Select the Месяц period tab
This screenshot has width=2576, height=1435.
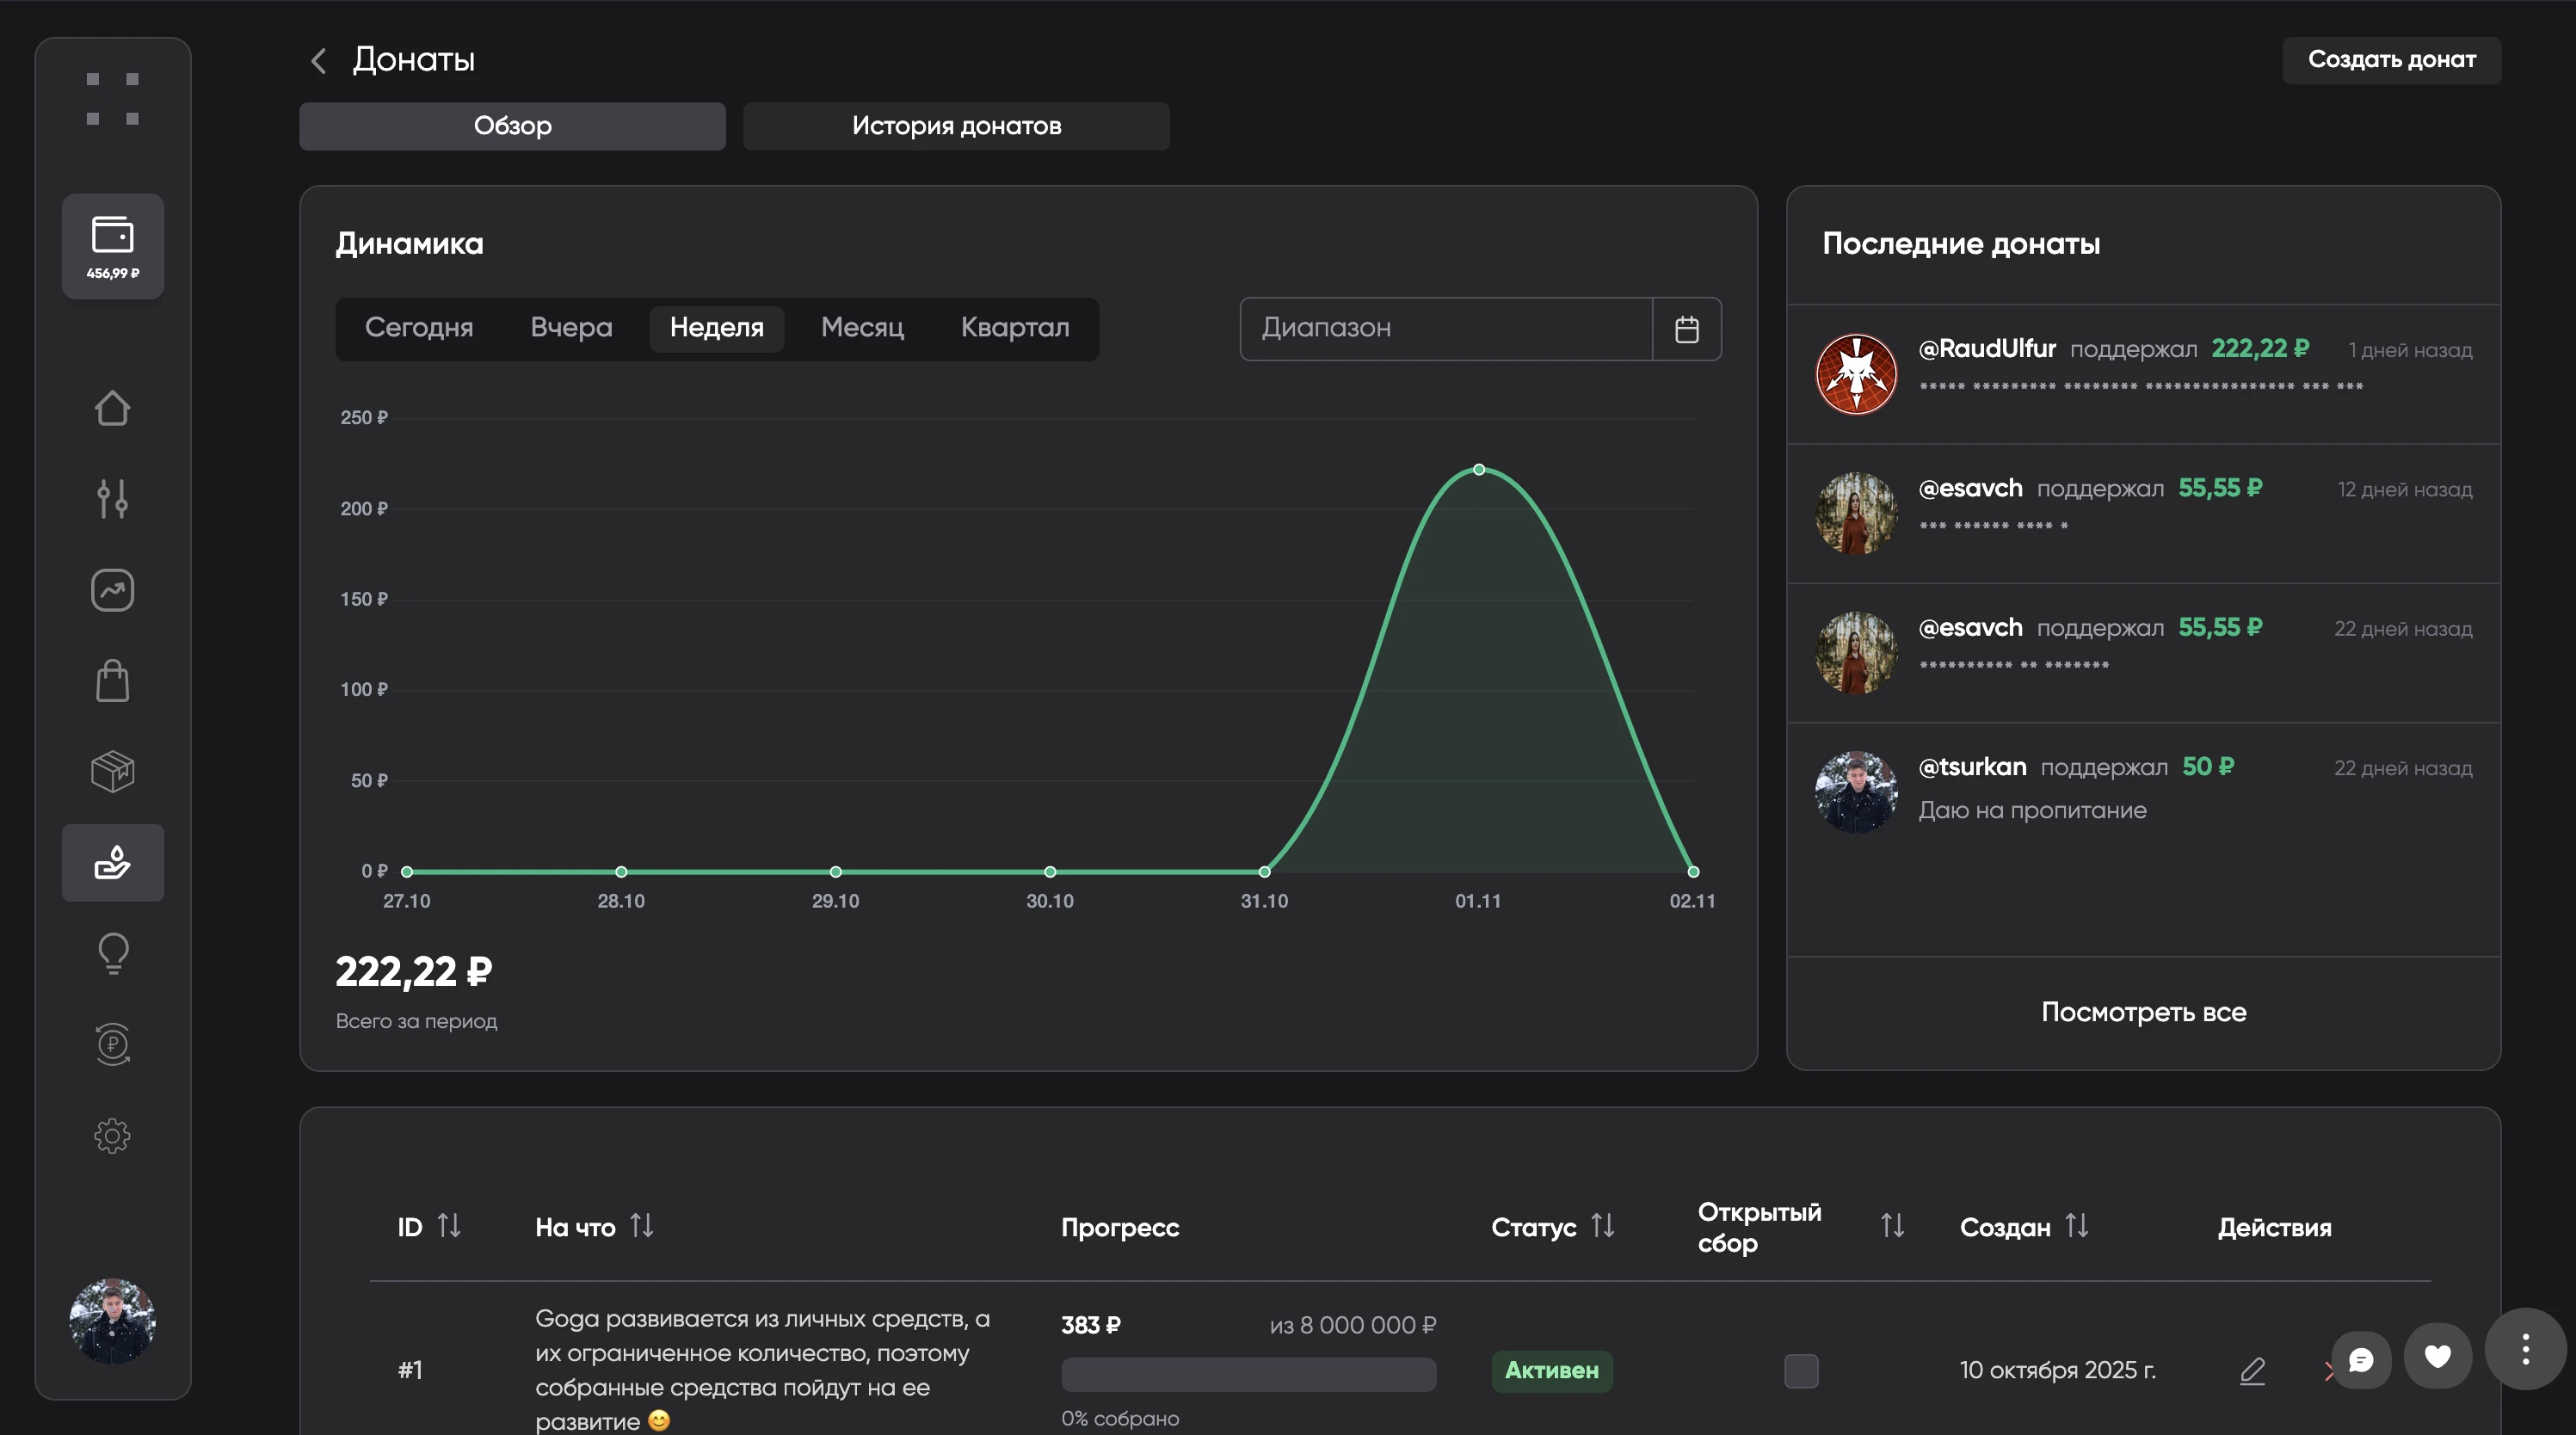click(861, 328)
